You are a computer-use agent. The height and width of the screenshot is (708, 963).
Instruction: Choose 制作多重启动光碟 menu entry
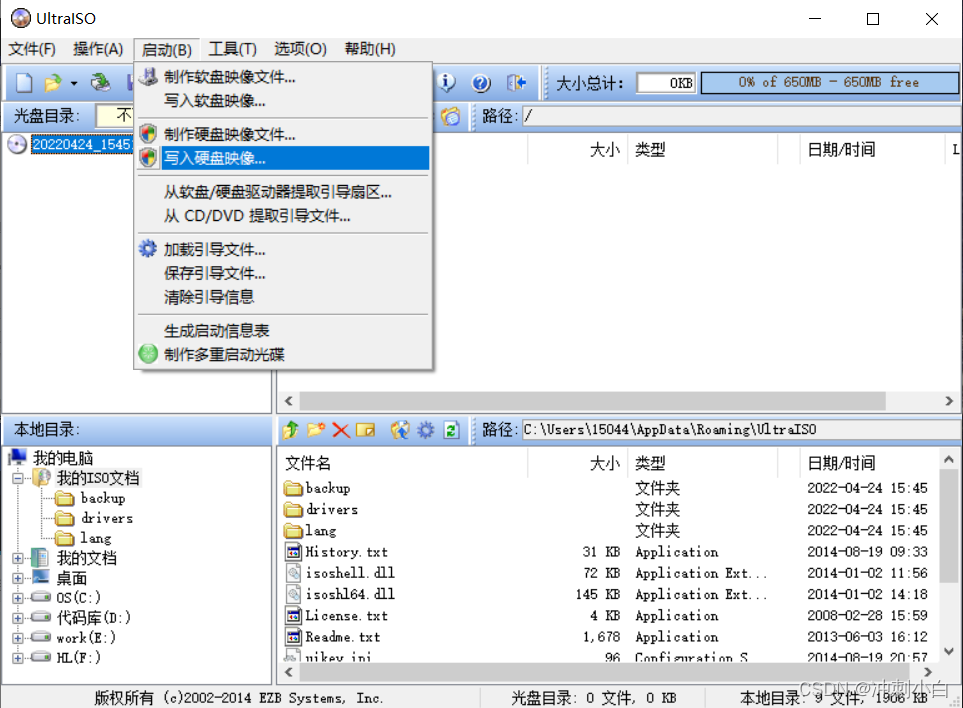point(283,354)
